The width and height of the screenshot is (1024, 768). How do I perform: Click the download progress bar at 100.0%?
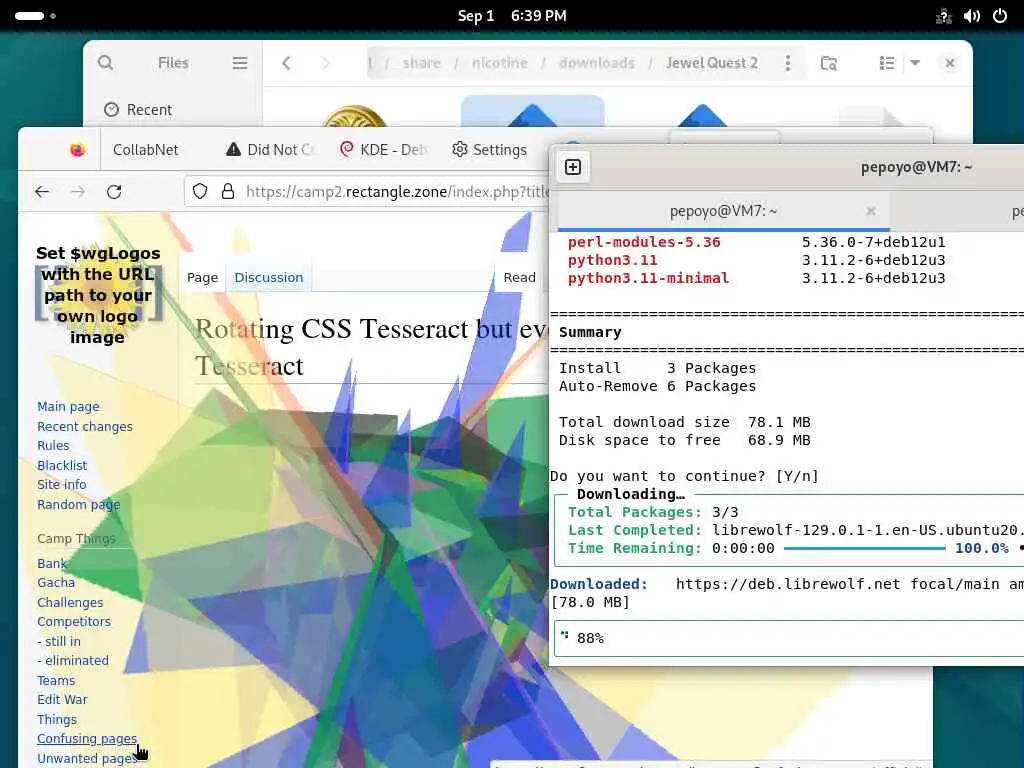[865, 549]
